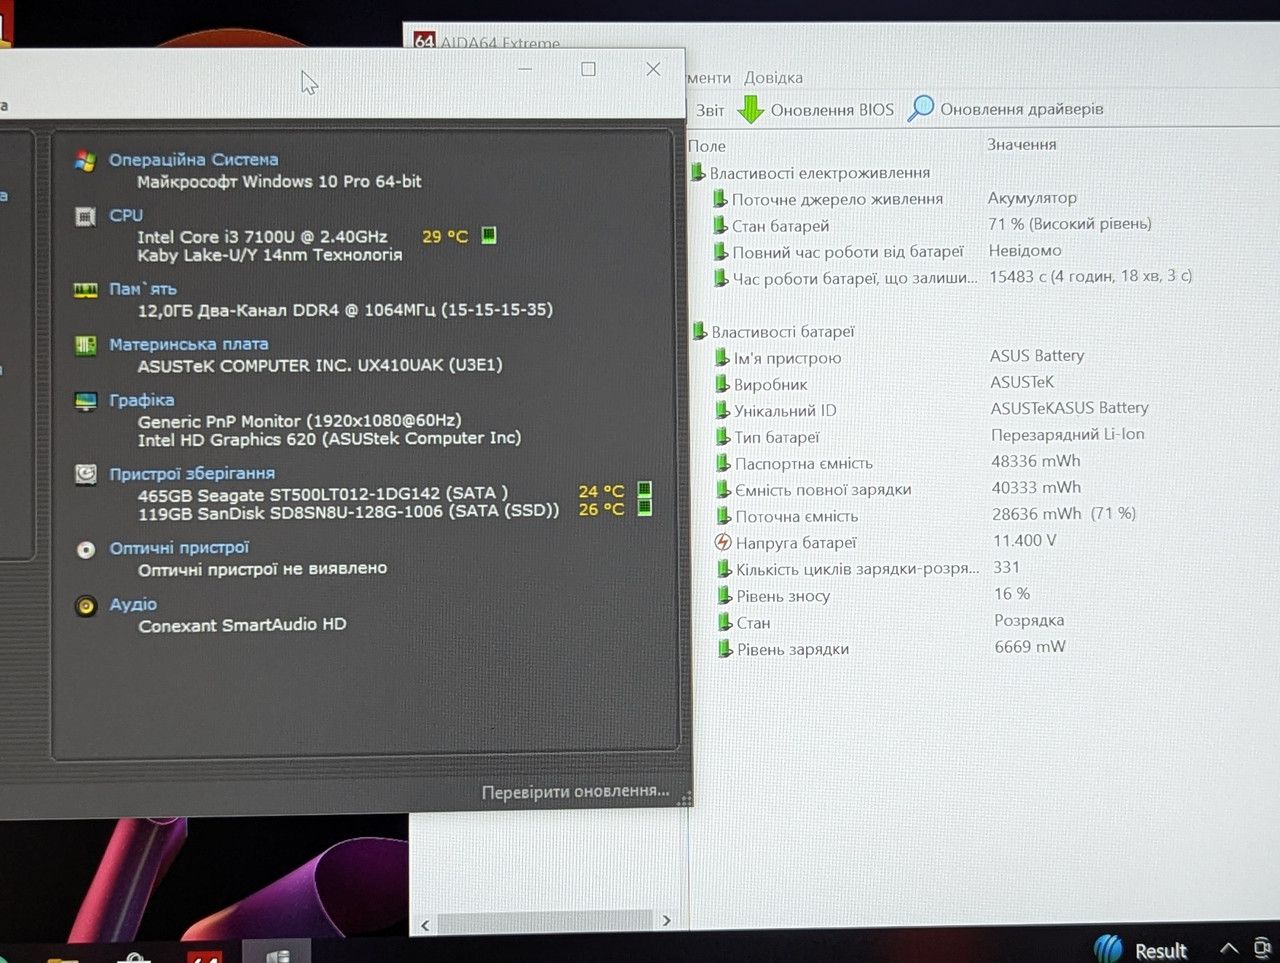Click the green status icon next to 29 °C
The width and height of the screenshot is (1280, 963).
pos(489,236)
